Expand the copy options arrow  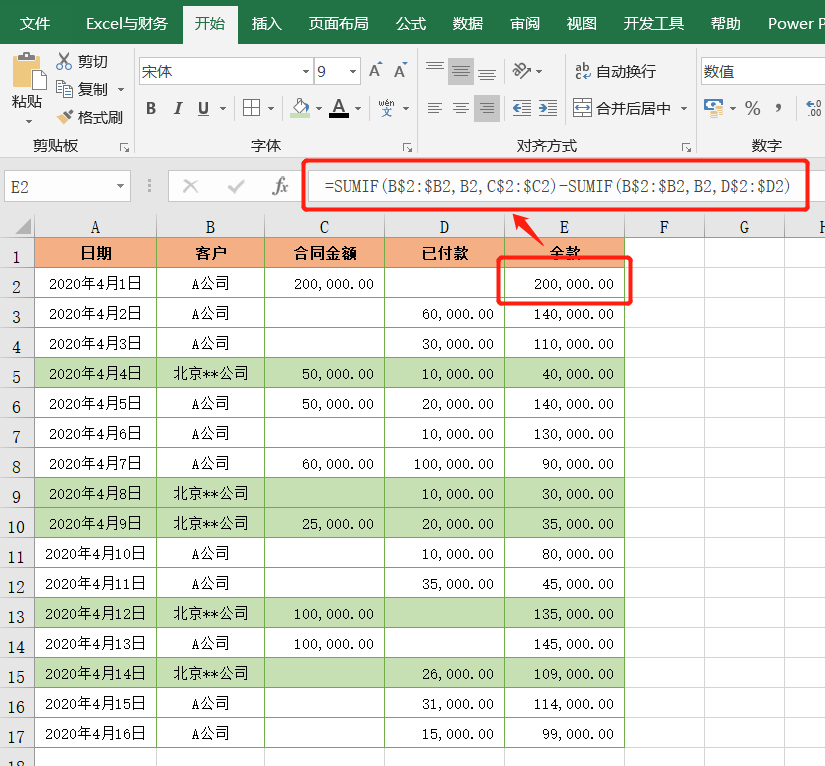coord(121,89)
